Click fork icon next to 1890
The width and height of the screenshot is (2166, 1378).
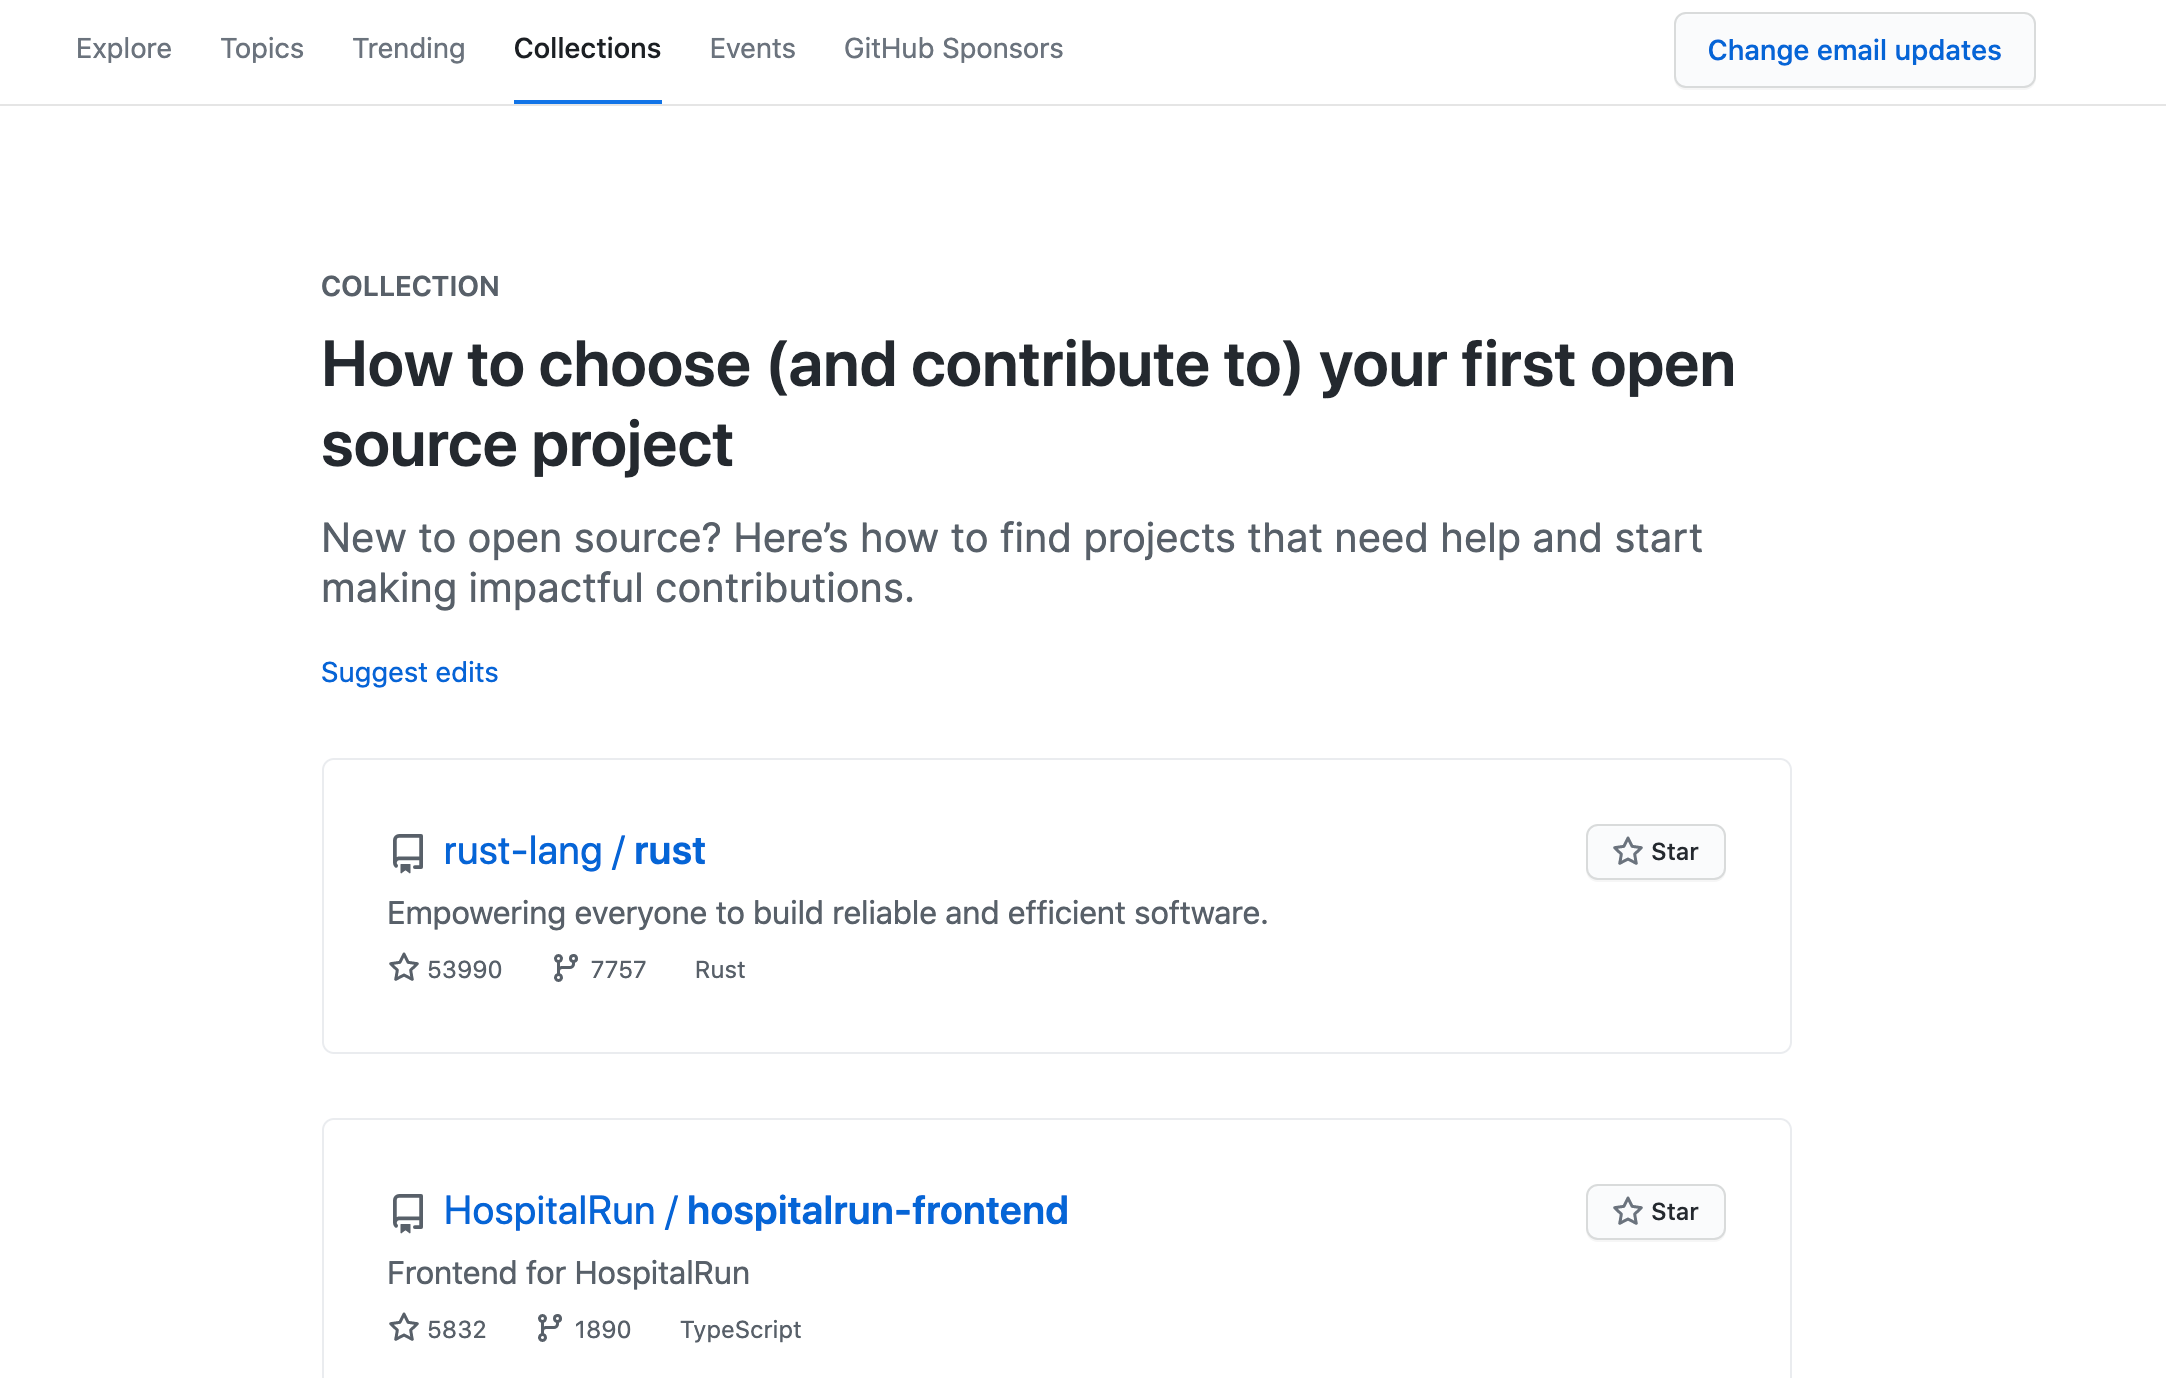pyautogui.click(x=549, y=1328)
